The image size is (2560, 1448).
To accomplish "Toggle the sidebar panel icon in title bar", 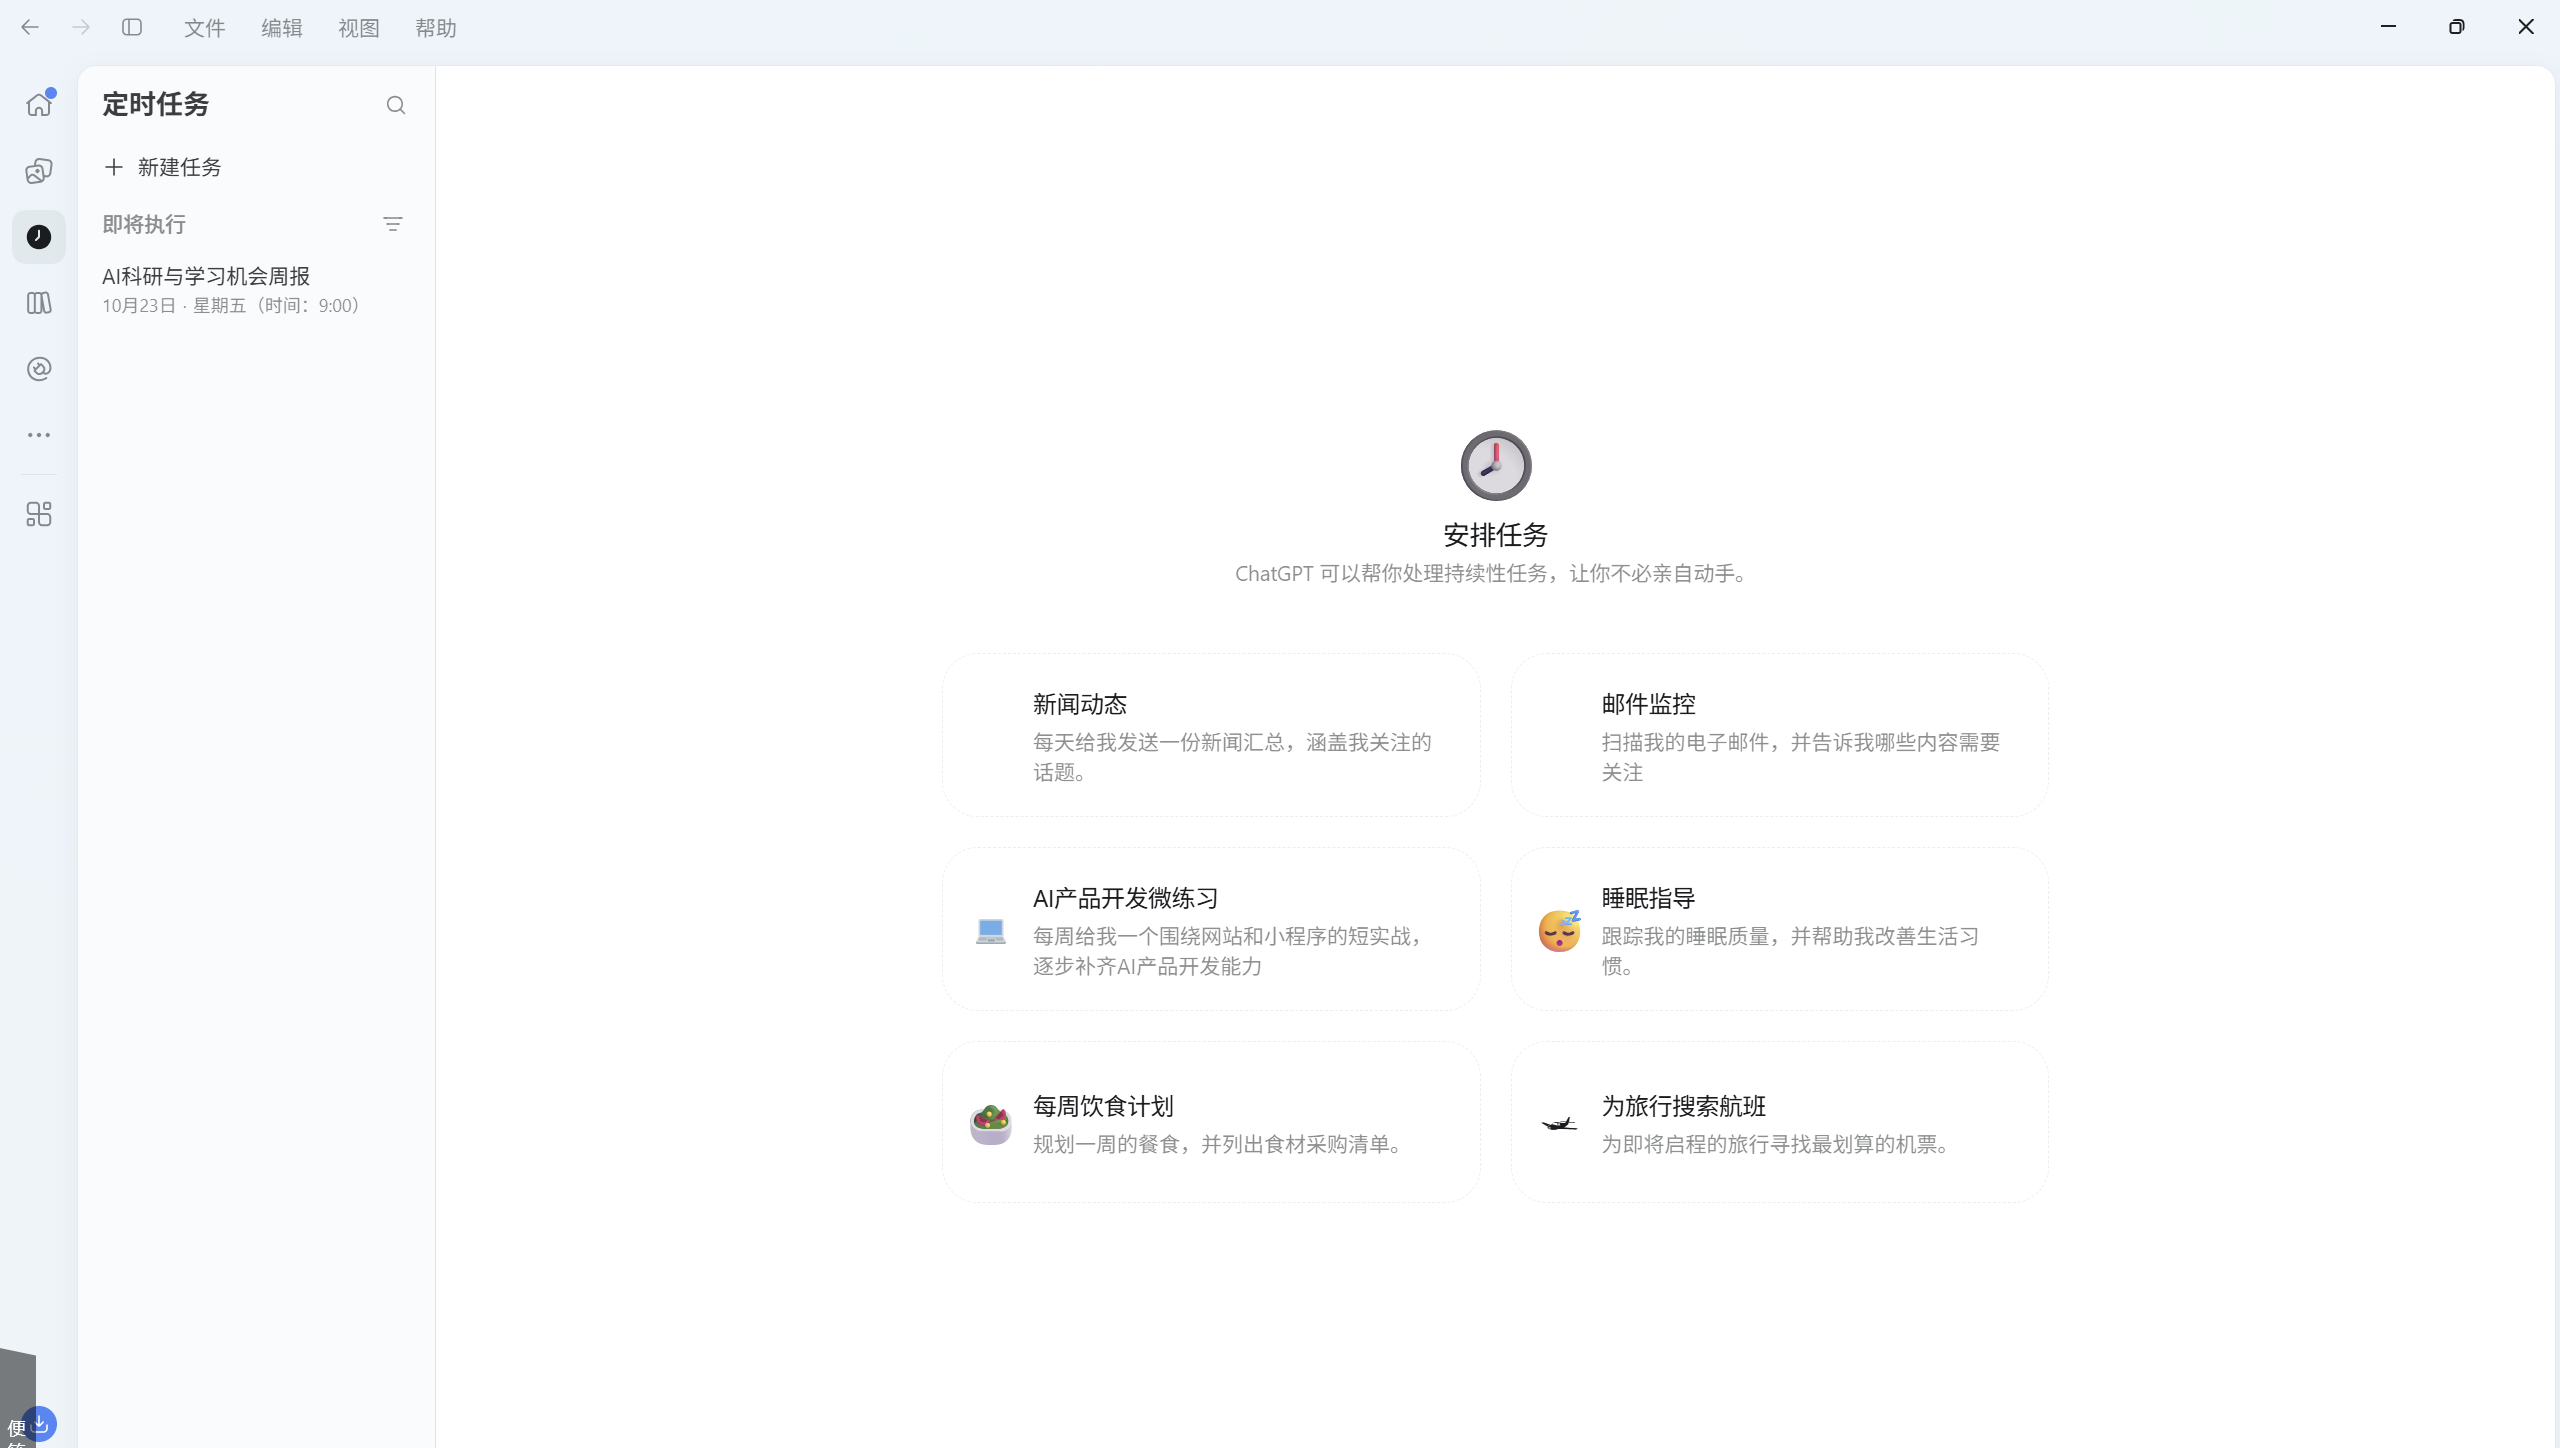I will [132, 27].
